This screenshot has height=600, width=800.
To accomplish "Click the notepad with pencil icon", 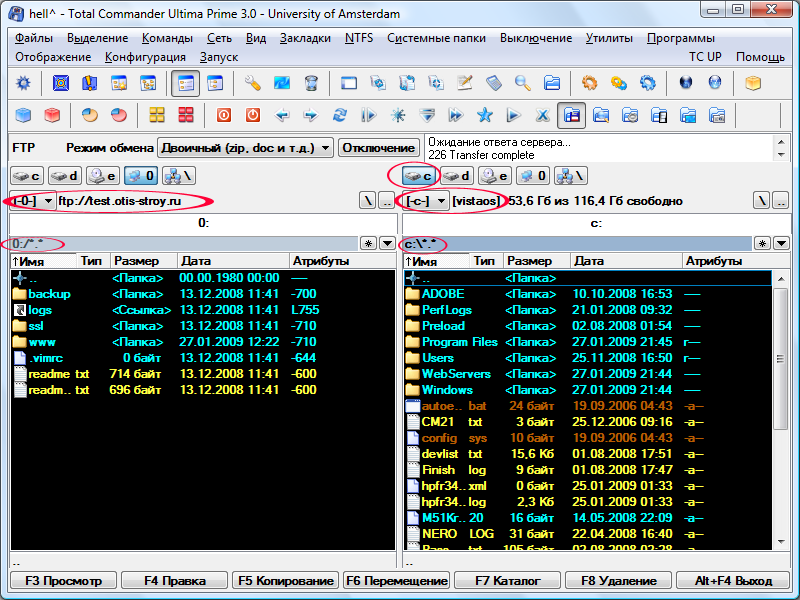I will pos(464,83).
